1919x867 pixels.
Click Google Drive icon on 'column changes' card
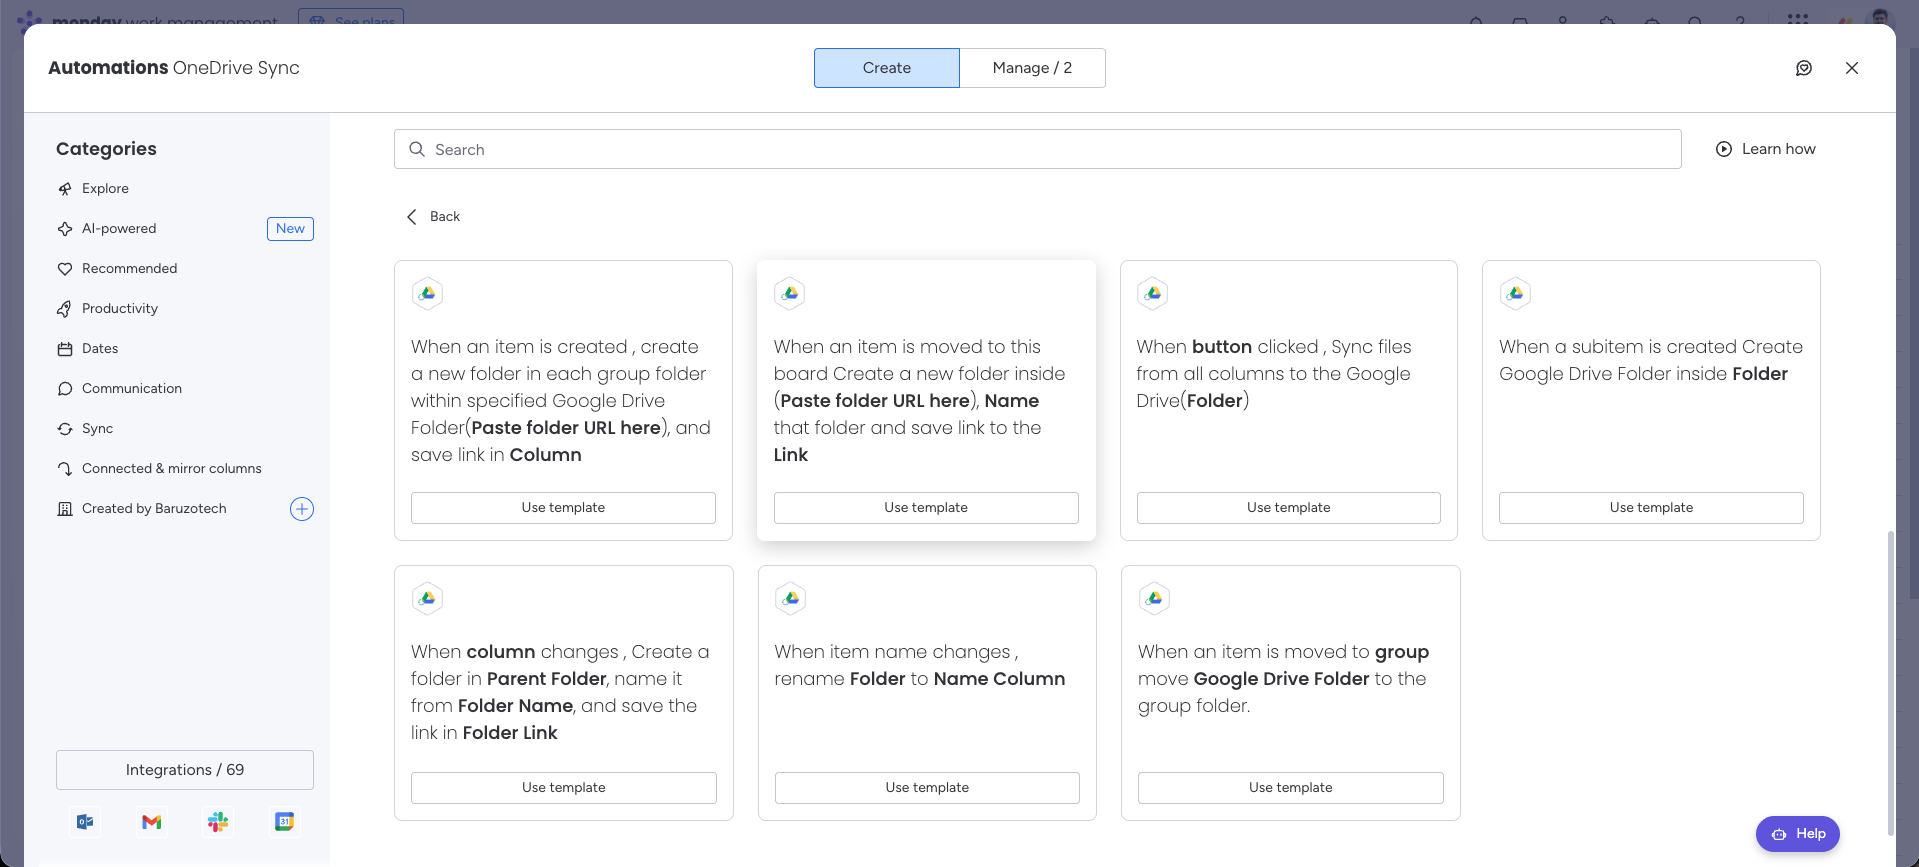click(427, 598)
